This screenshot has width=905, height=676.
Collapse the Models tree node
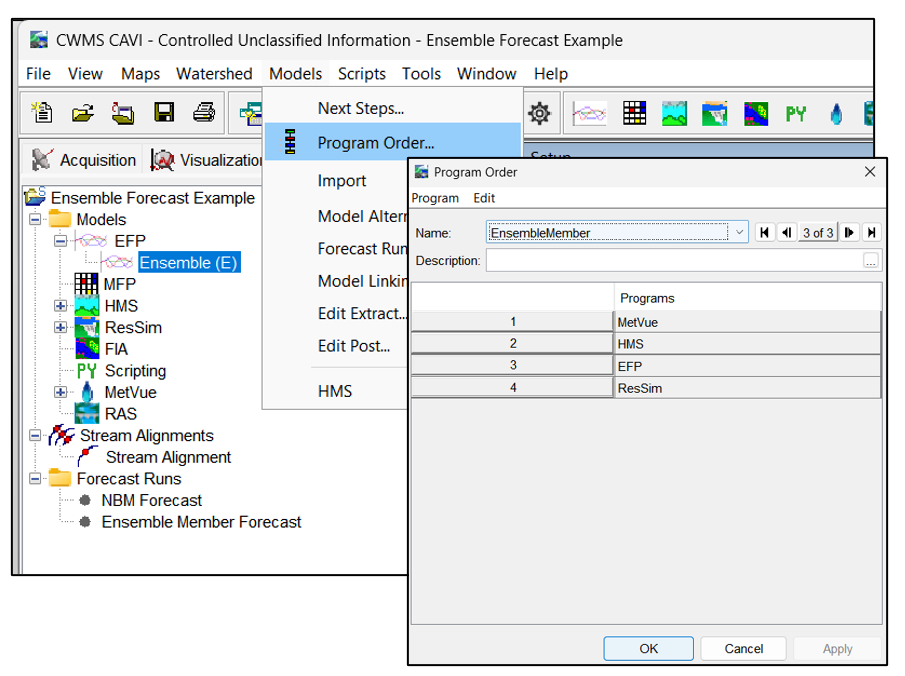click(35, 219)
